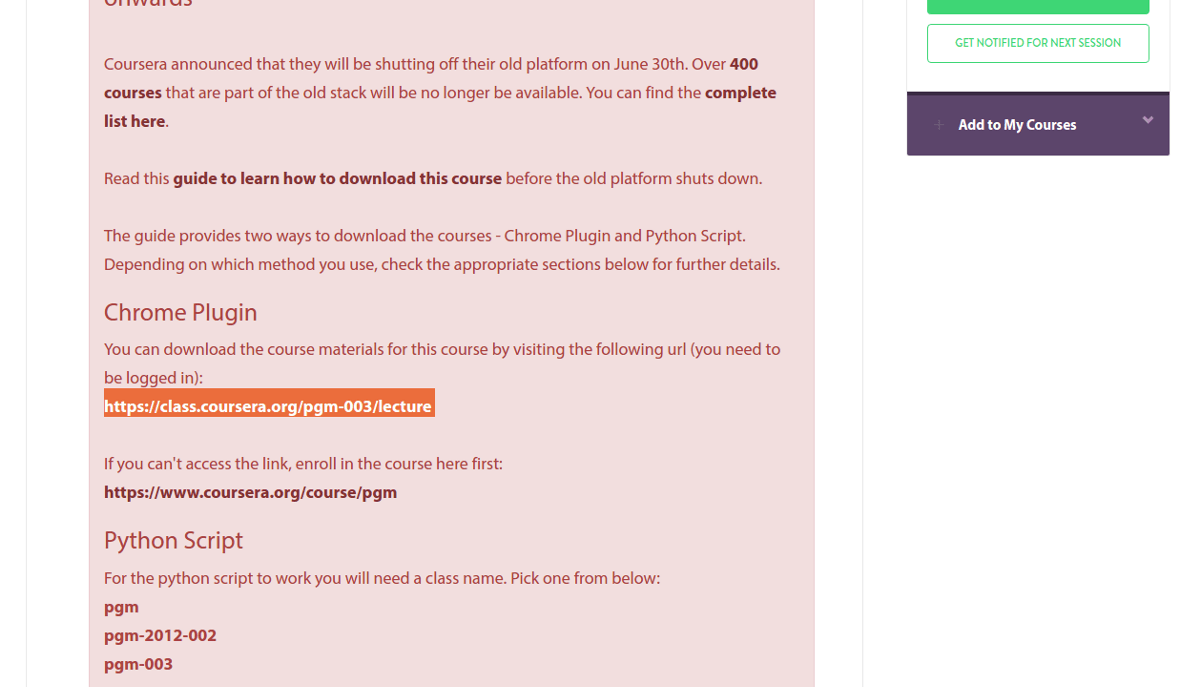Select the pgm-2012-002 class name

pos(160,635)
